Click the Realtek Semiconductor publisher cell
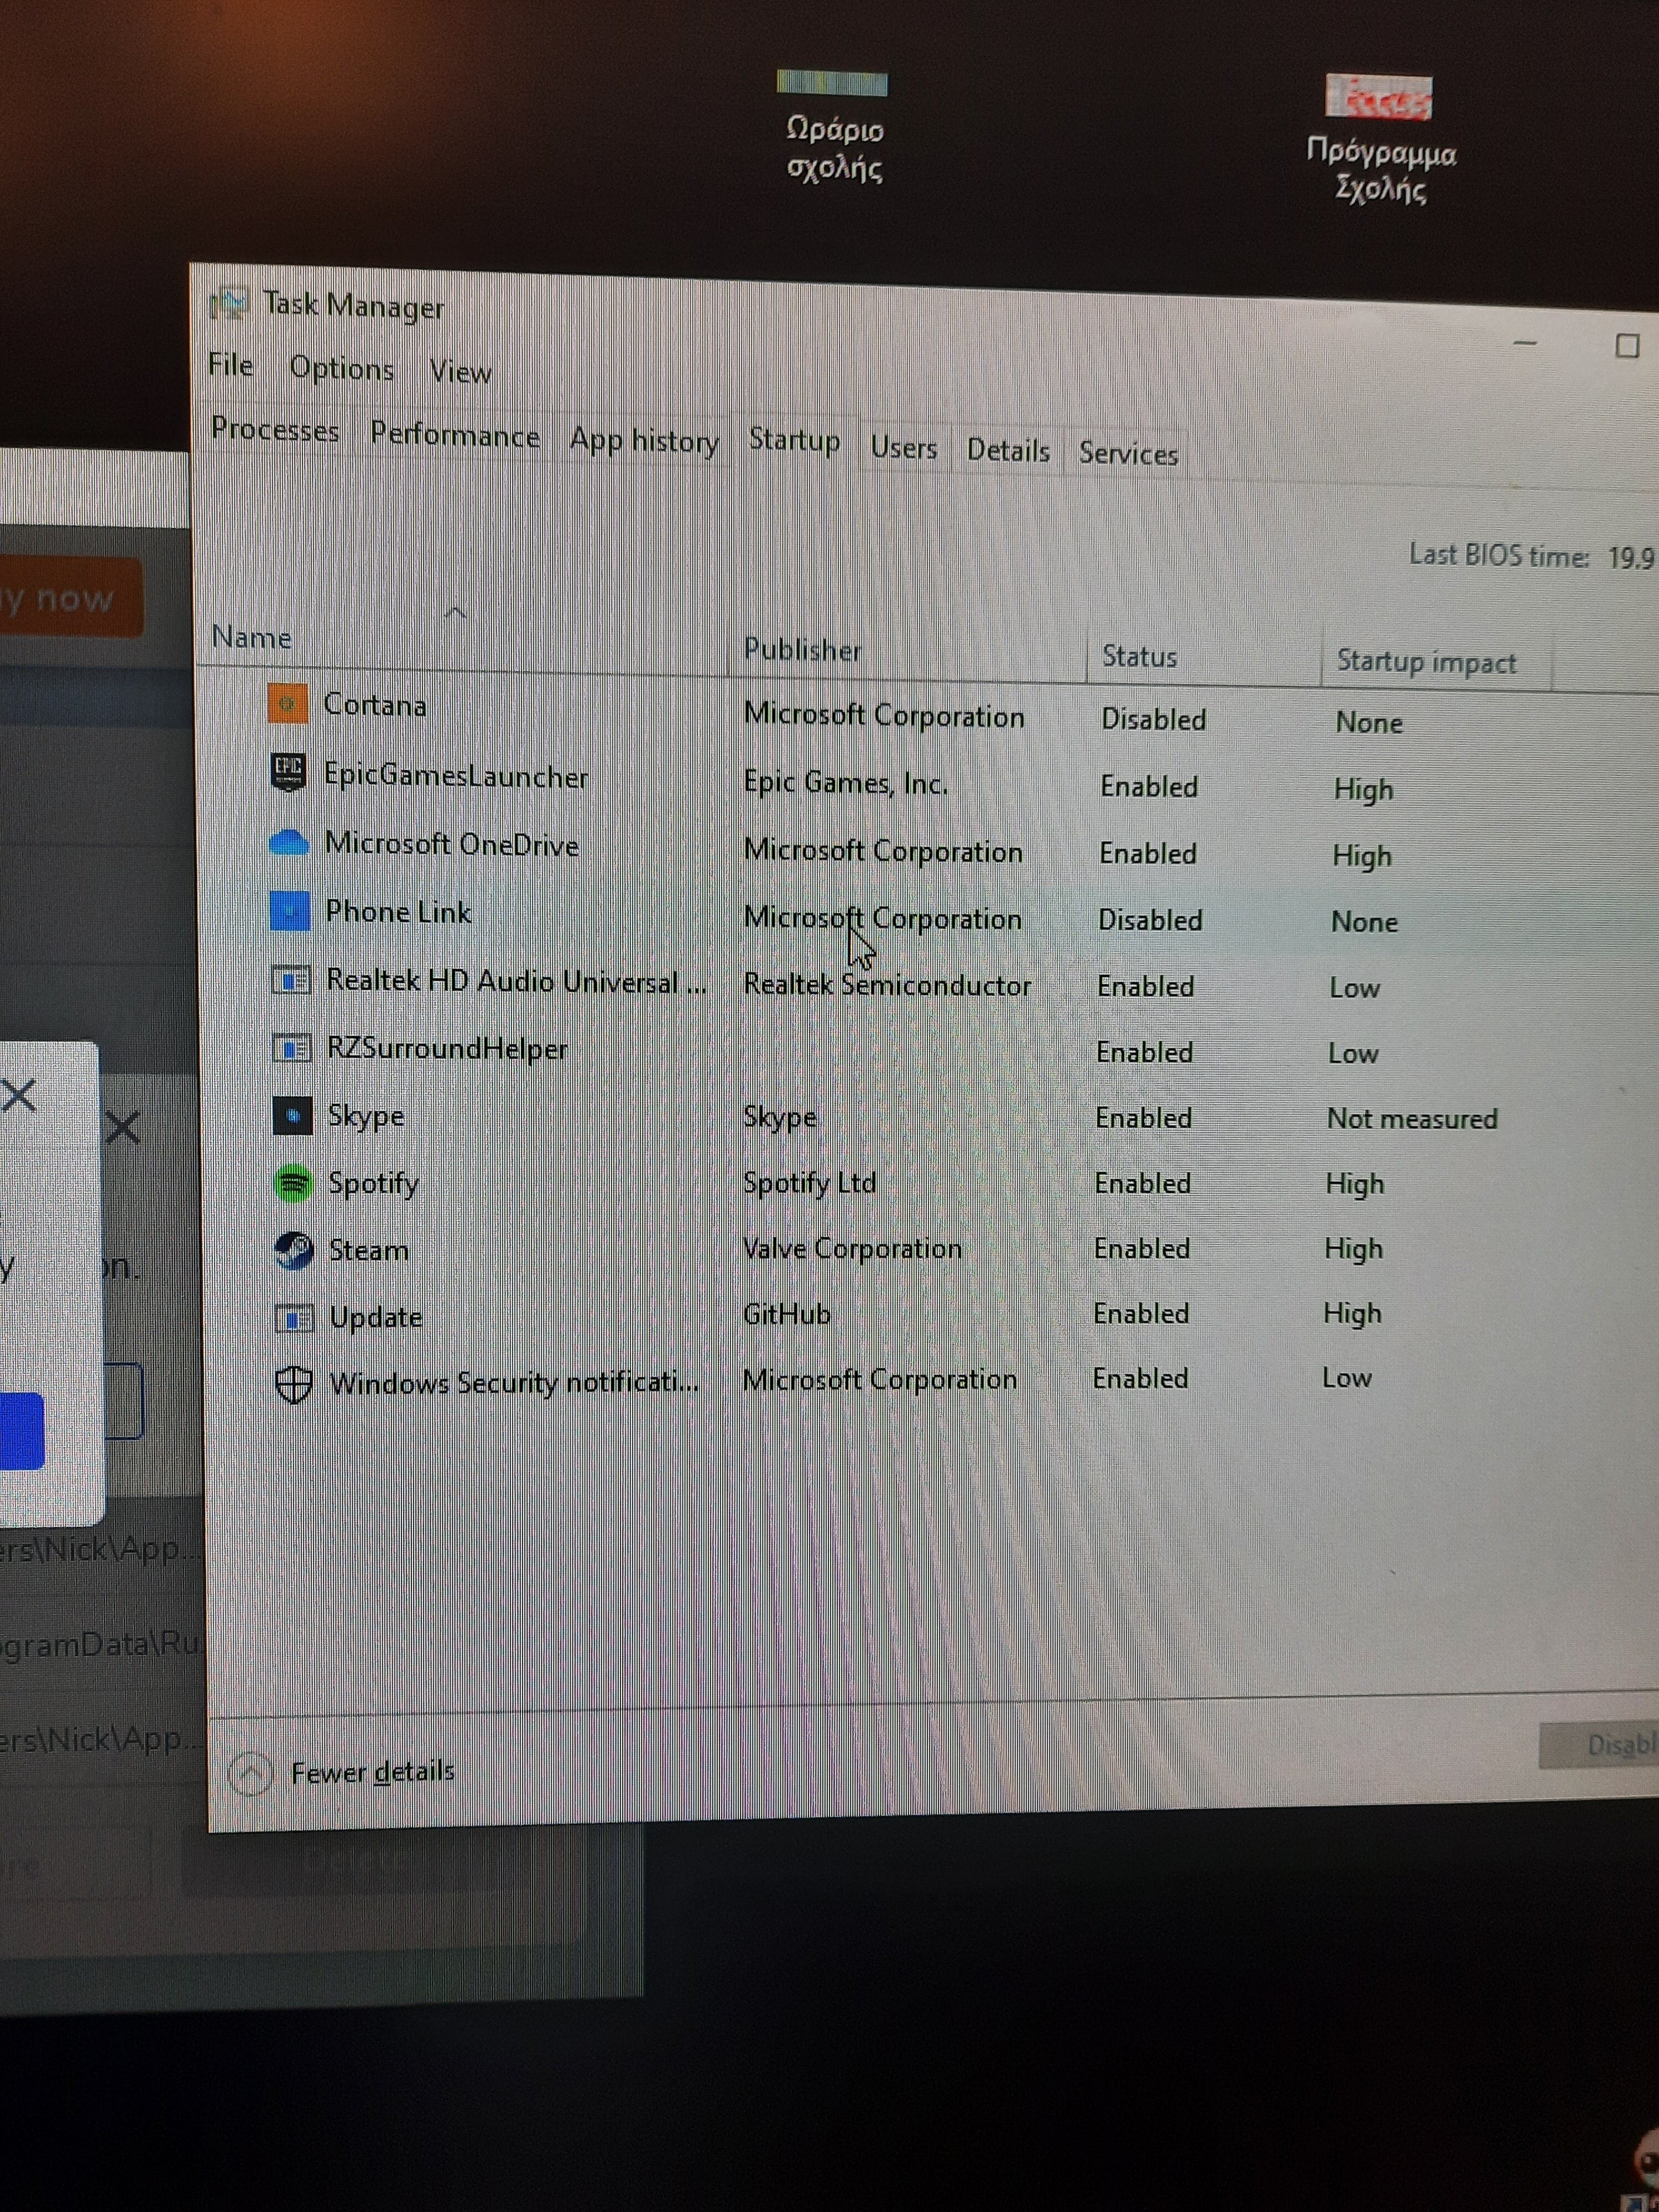The image size is (1659, 2212). pyautogui.click(x=887, y=985)
